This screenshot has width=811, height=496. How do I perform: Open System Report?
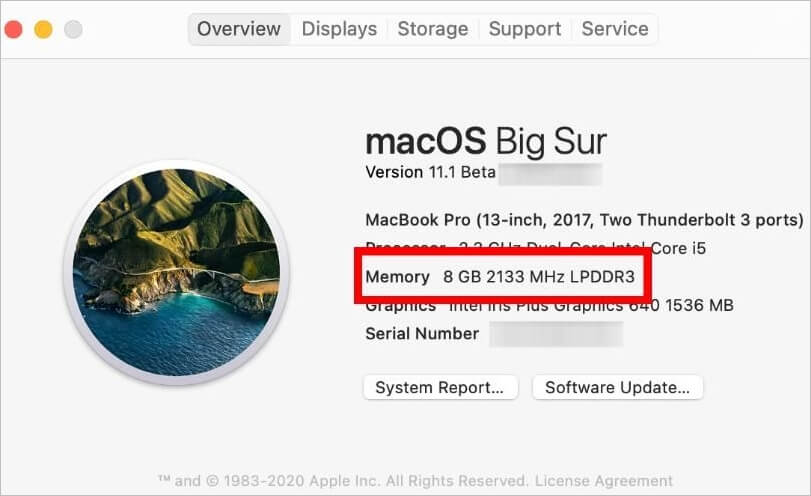click(x=440, y=388)
